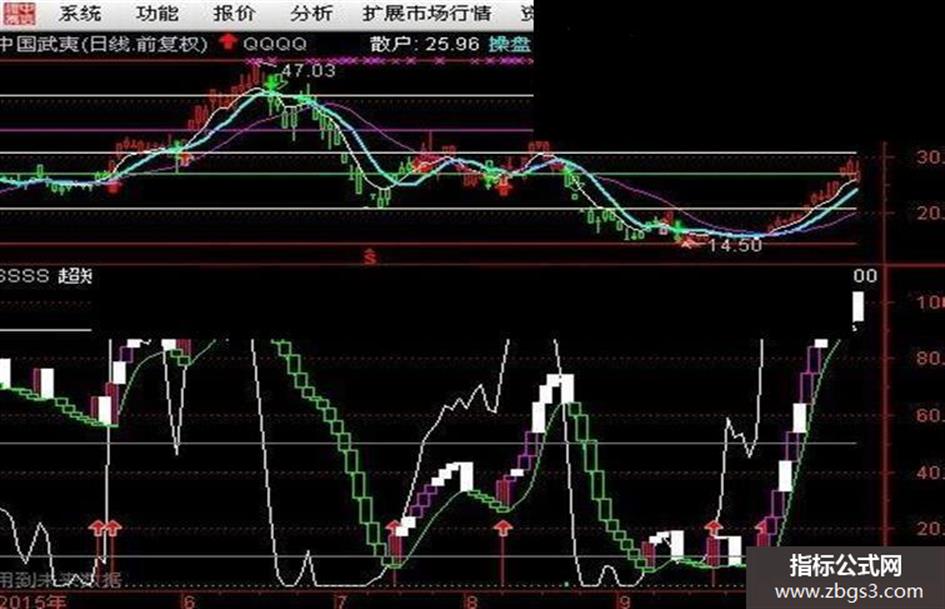Click the 14.50 low price label

pos(735,245)
